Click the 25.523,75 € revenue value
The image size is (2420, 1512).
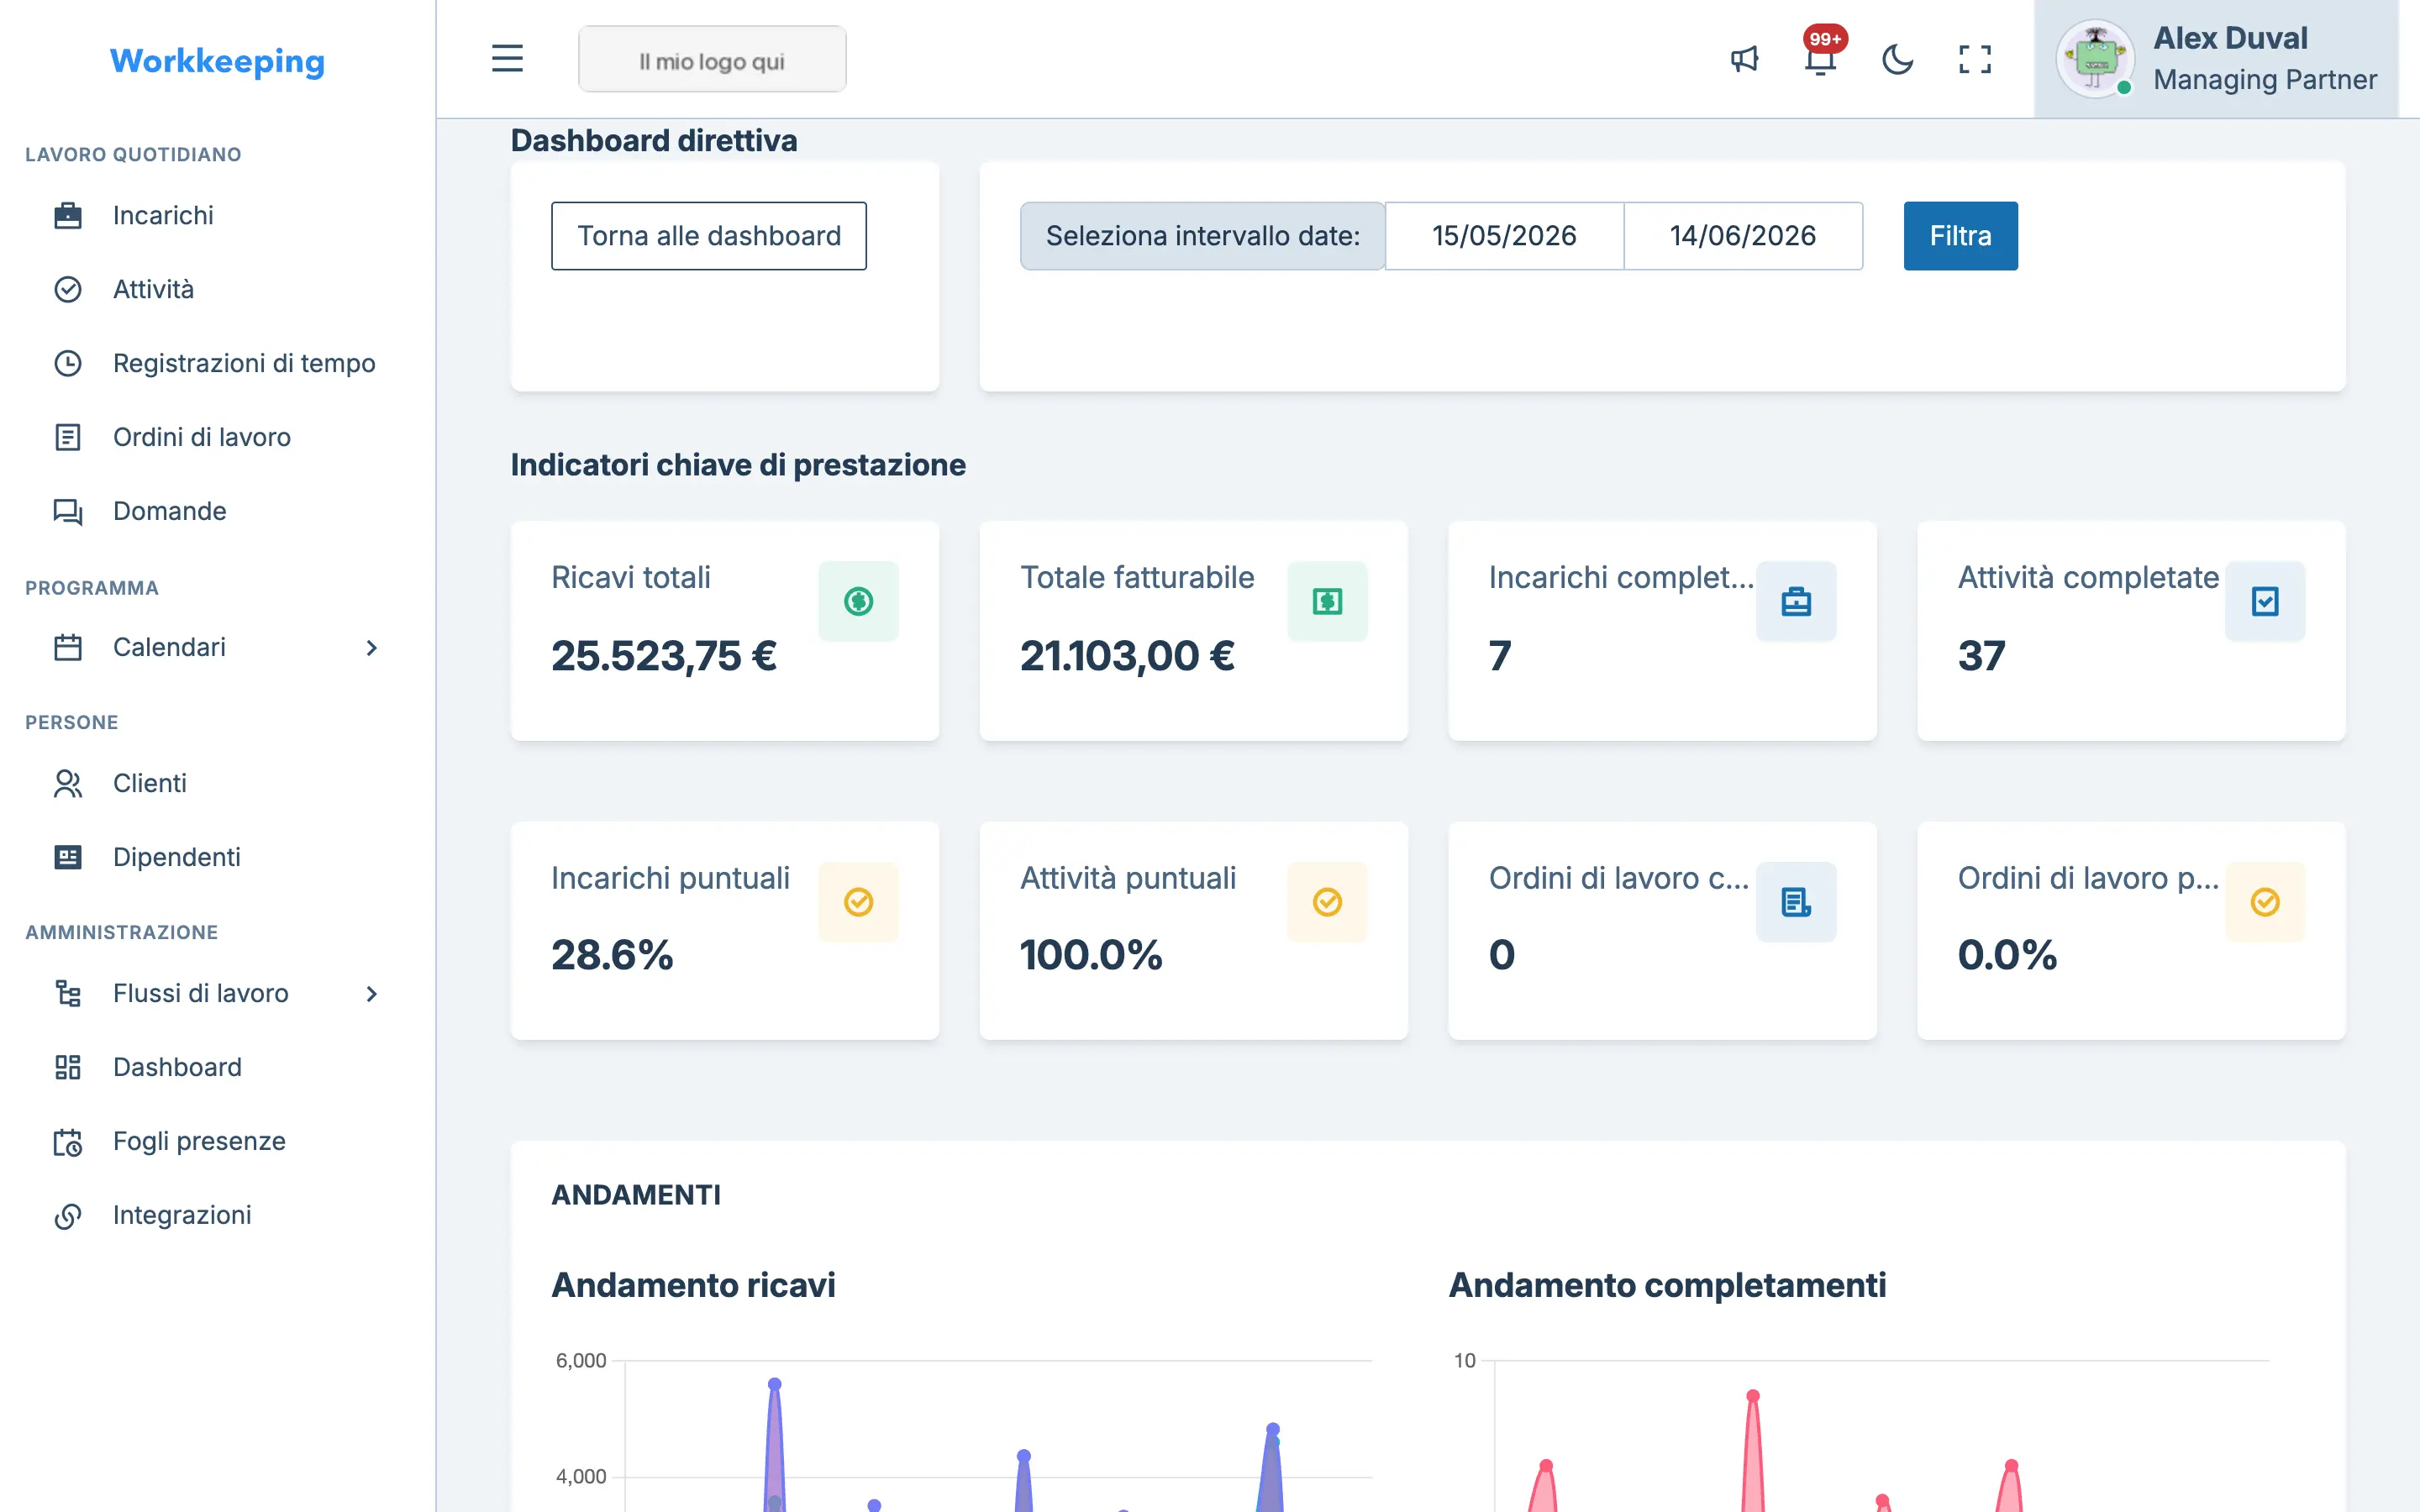point(664,656)
